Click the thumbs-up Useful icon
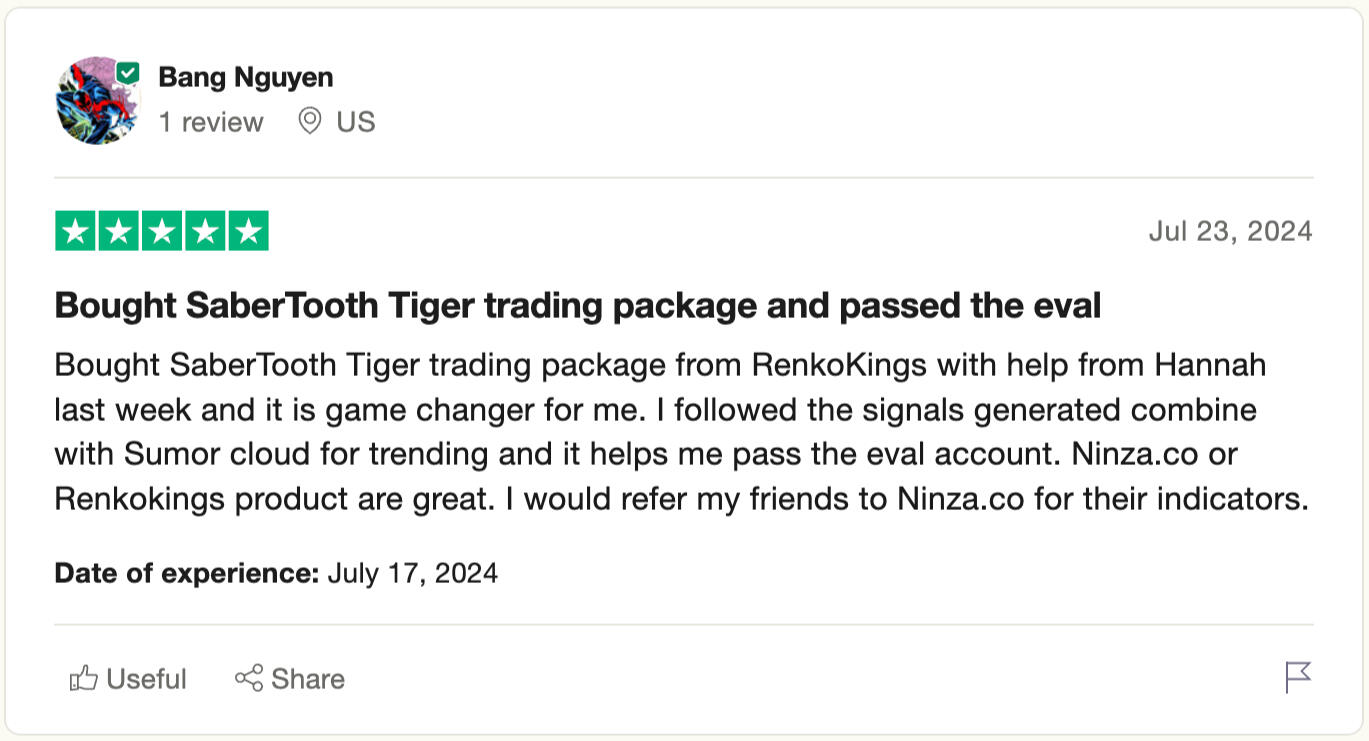This screenshot has width=1369, height=741. (83, 679)
